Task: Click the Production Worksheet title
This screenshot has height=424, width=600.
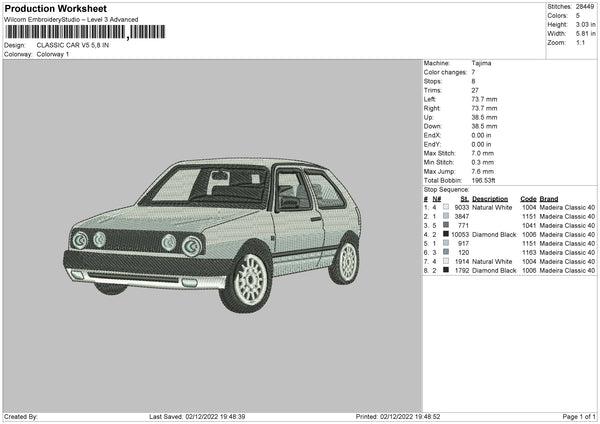Action: pos(48,7)
